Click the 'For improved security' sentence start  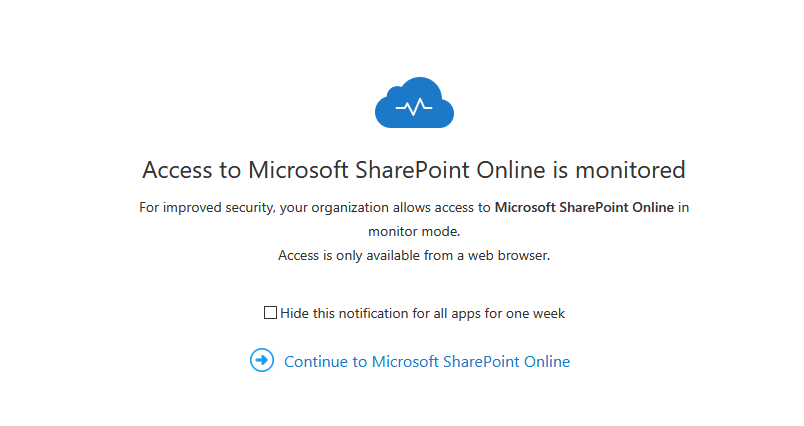point(207,208)
